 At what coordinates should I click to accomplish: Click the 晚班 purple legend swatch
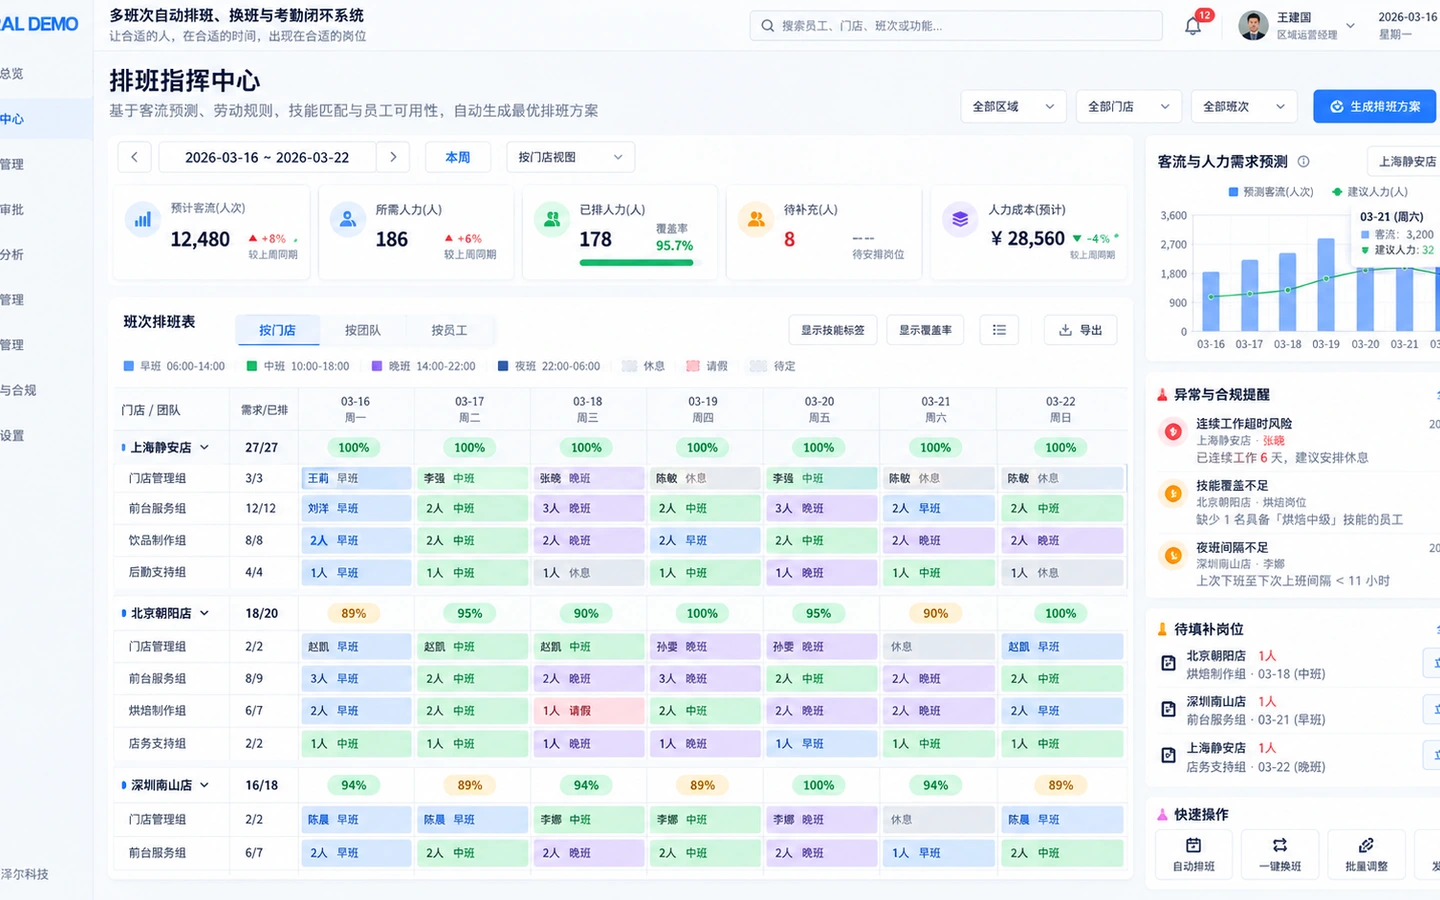click(377, 366)
